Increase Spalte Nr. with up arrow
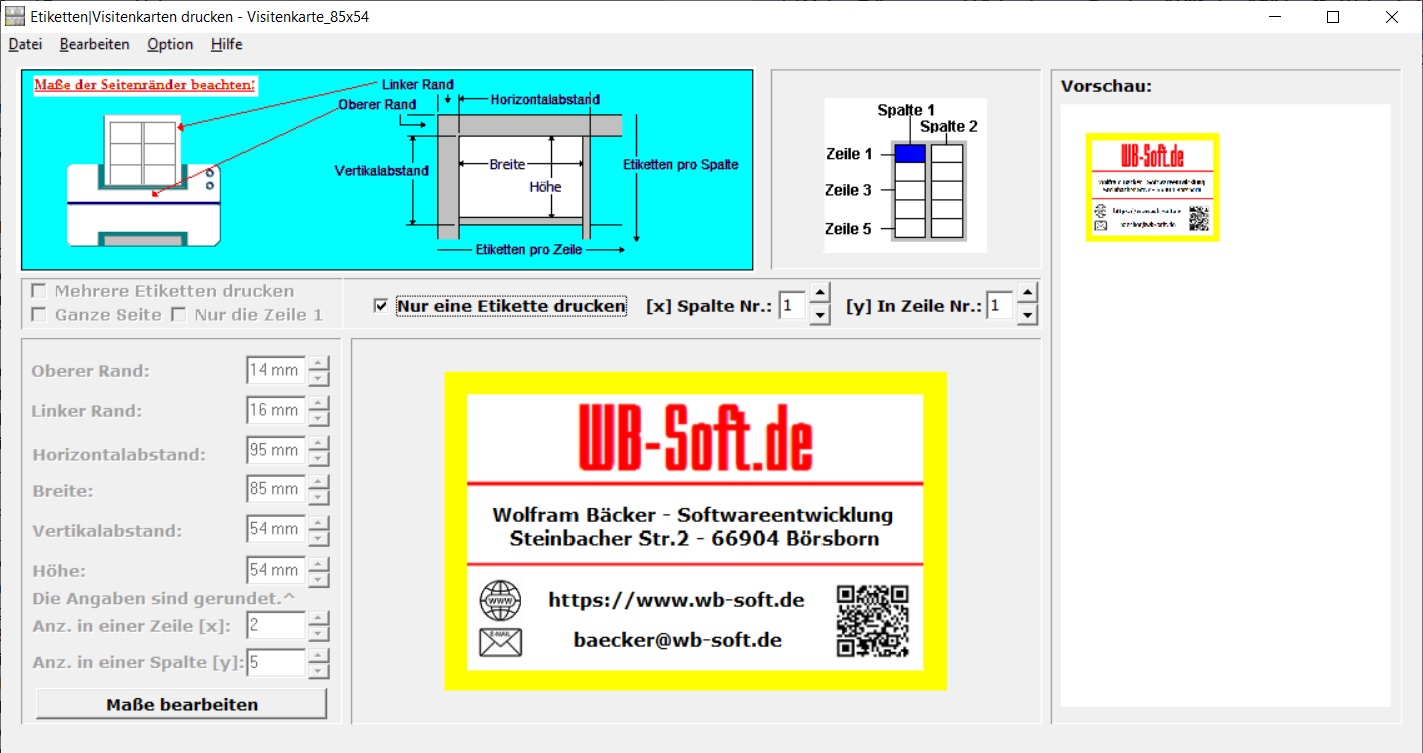The height and width of the screenshot is (753, 1423). click(819, 294)
